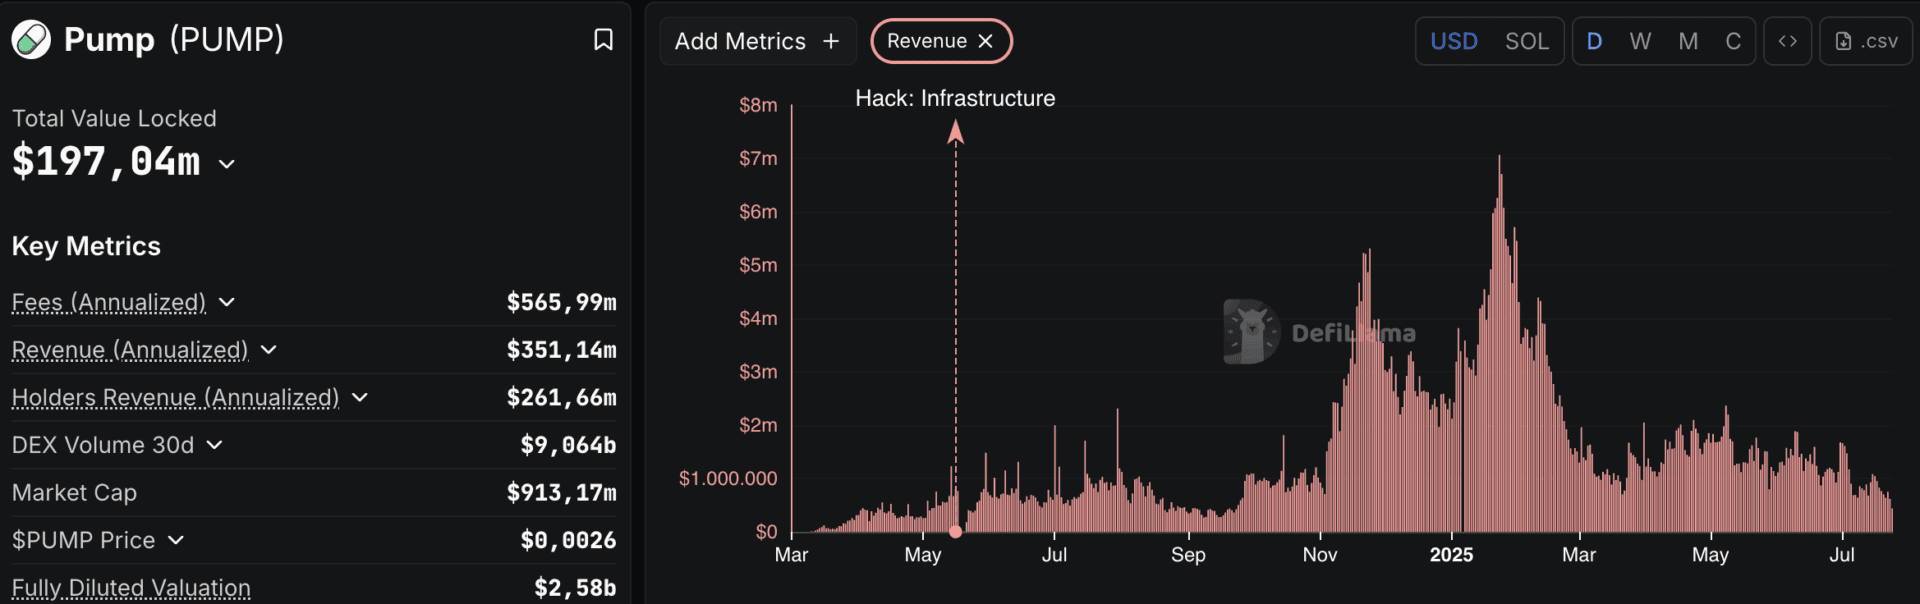Screen dimensions: 1920x604
Task: Click the Hack: Infrastructure annotation label
Action: (955, 98)
